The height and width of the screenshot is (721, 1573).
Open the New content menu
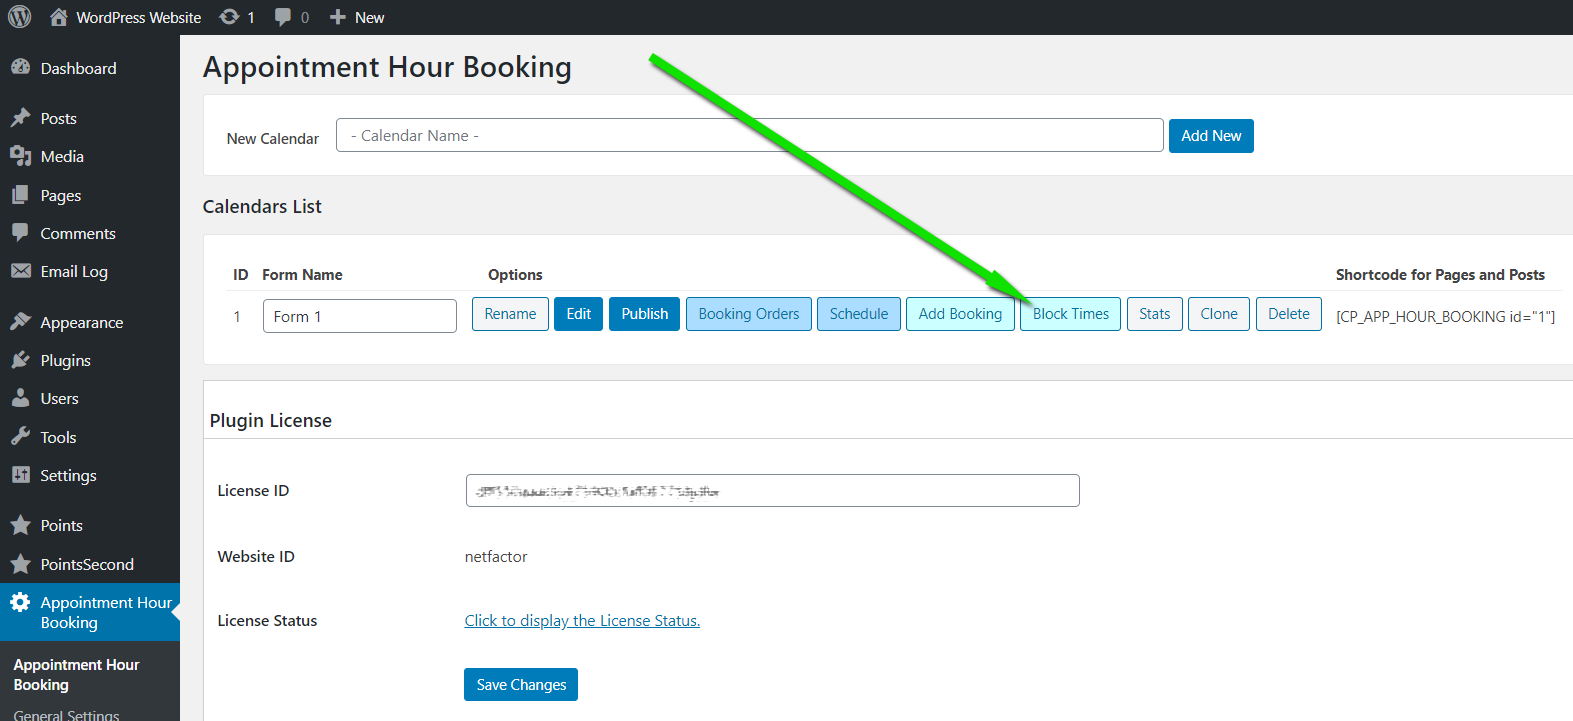tap(357, 17)
